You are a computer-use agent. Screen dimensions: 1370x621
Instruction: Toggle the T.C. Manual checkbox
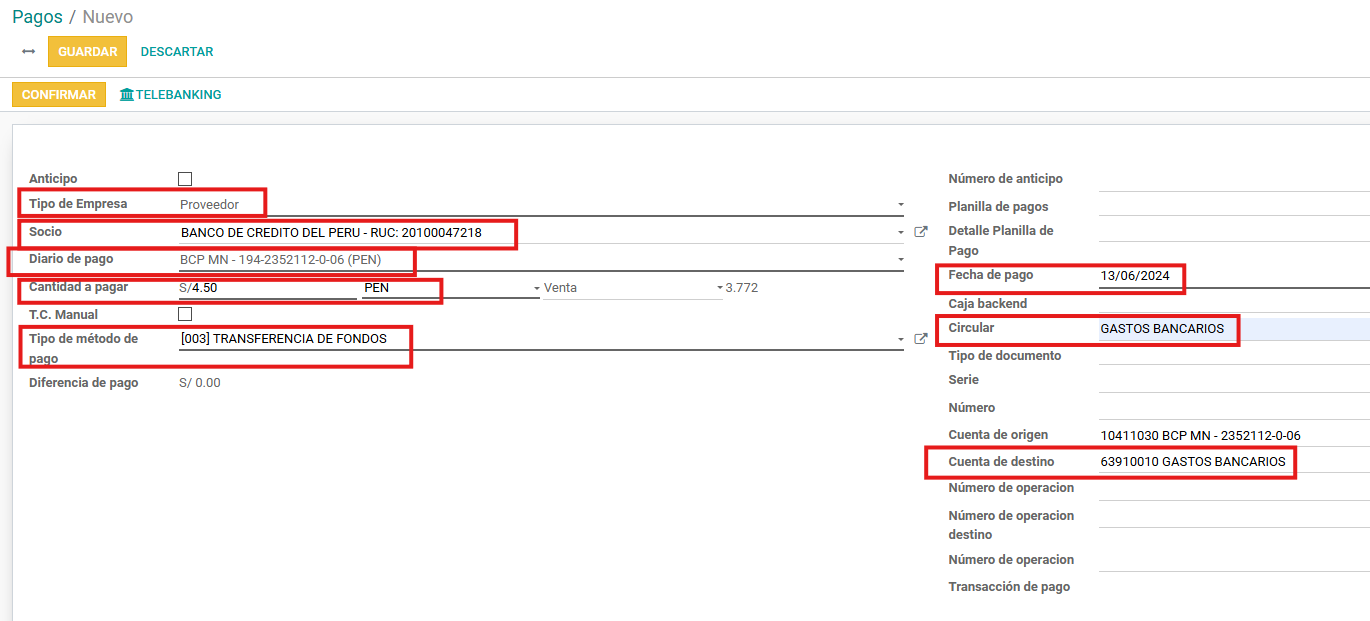[185, 315]
